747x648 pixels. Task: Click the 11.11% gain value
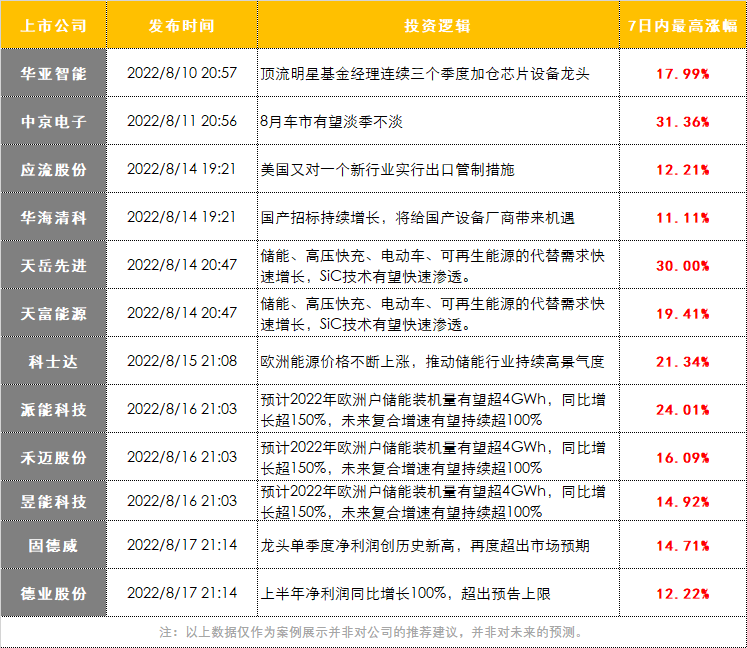[x=683, y=218]
